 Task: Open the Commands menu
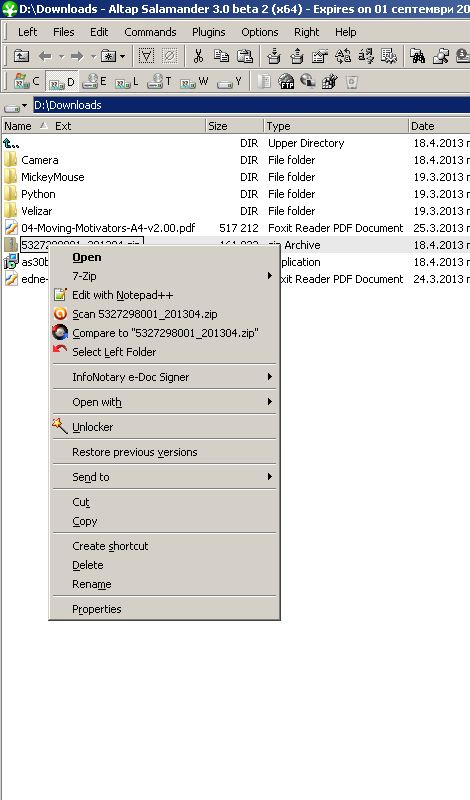coord(150,32)
